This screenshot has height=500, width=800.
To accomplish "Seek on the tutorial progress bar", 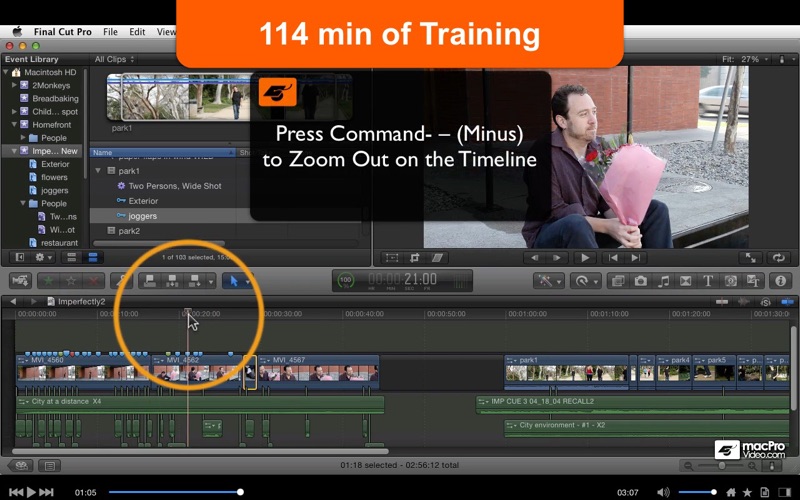I will point(175,492).
